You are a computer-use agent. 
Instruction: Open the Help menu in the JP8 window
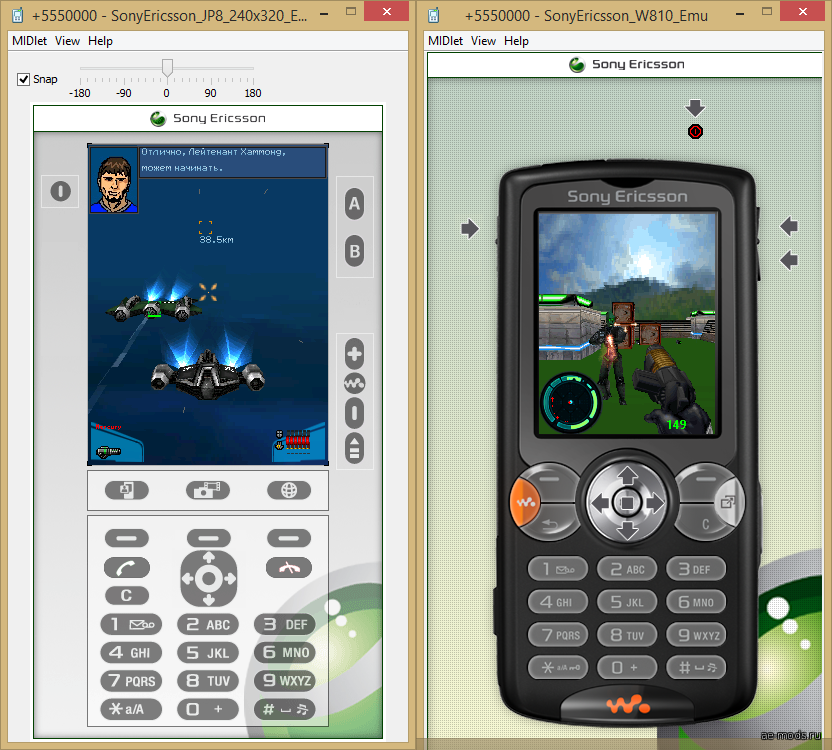click(100, 41)
